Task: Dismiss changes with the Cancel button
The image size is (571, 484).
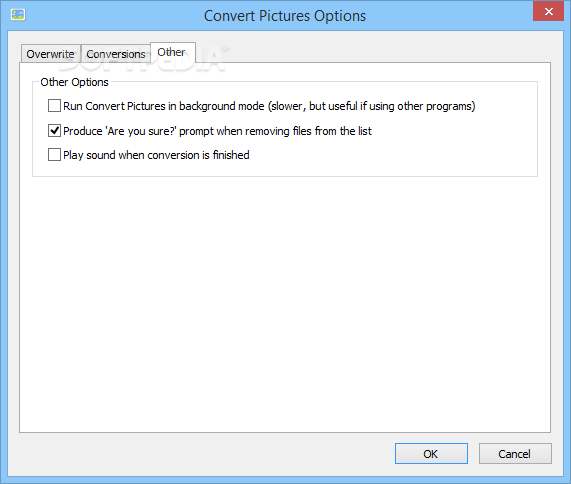Action: pos(515,453)
